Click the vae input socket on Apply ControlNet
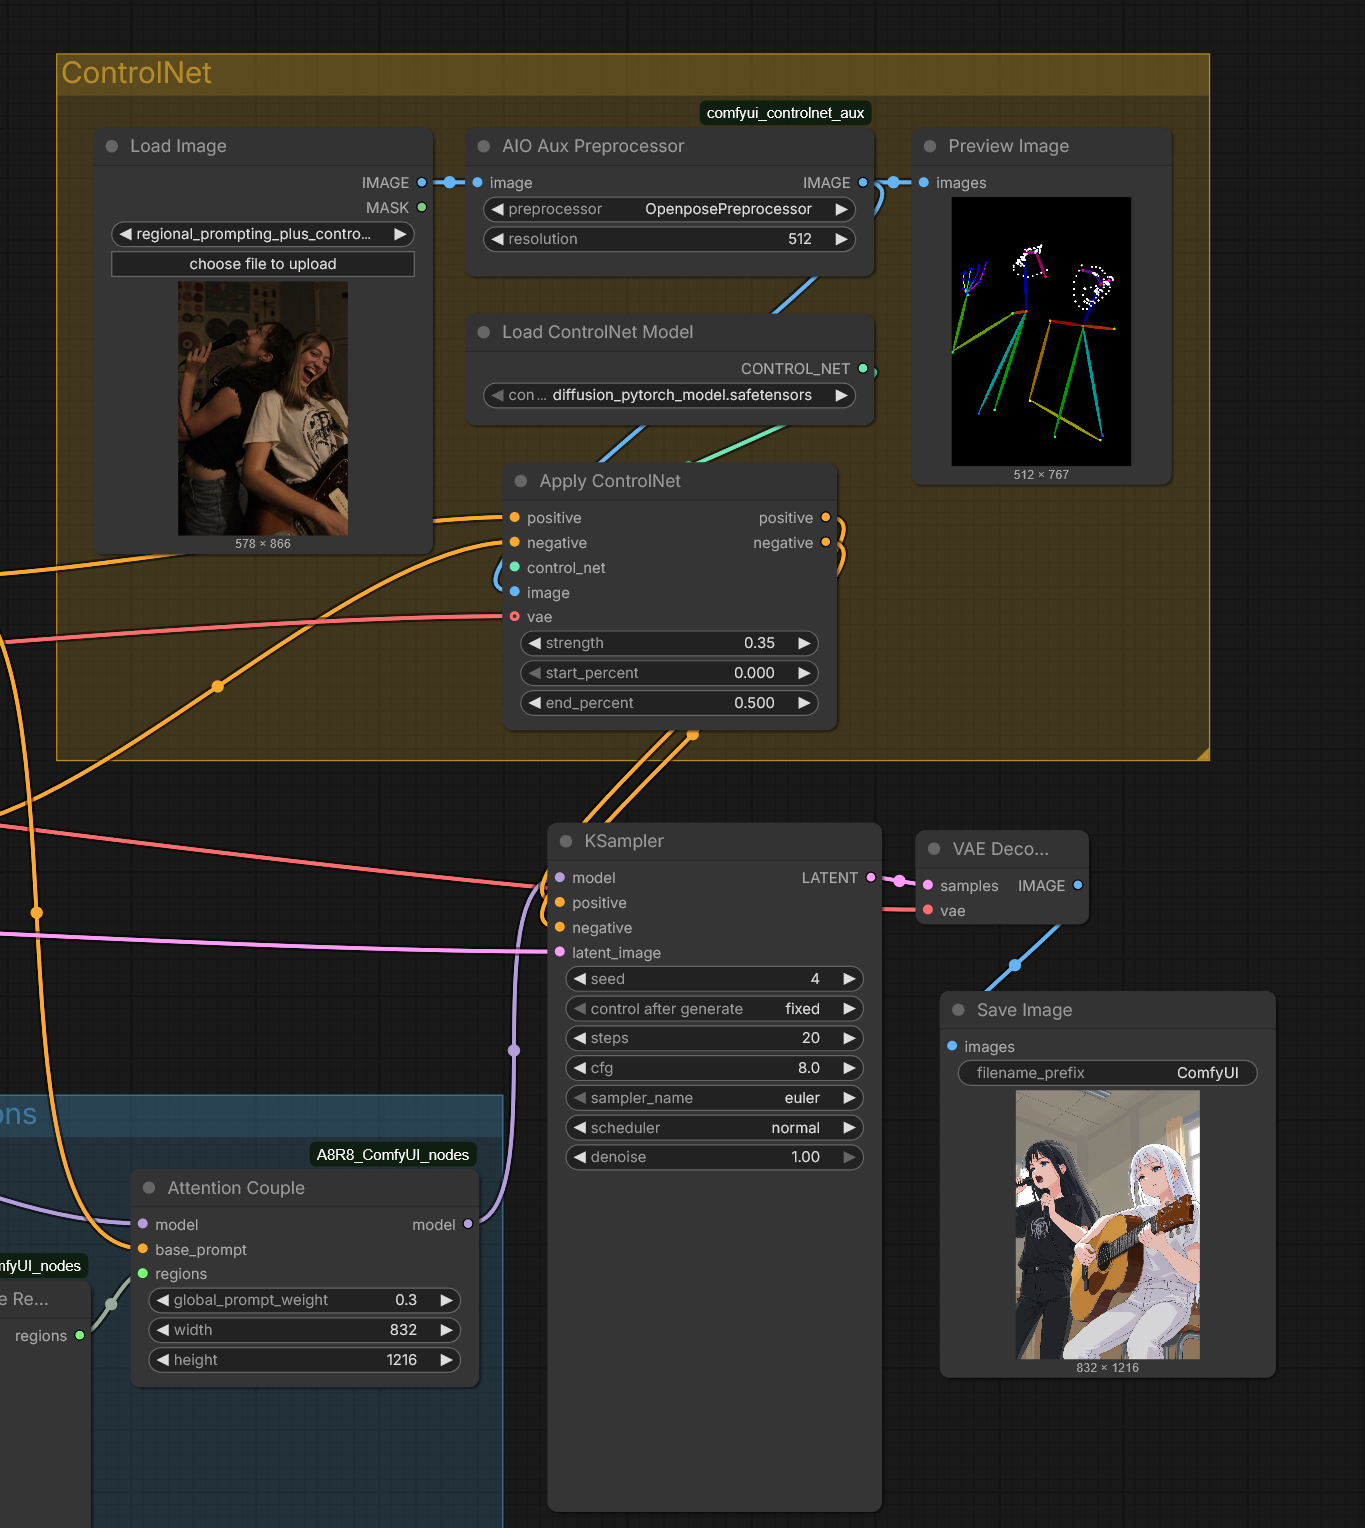Screen dimensions: 1365x1528 click(x=515, y=617)
